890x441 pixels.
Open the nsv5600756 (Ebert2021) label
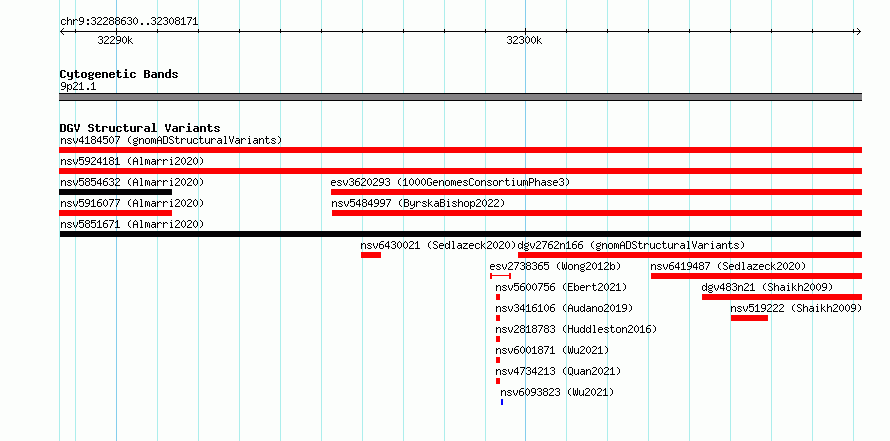pyautogui.click(x=561, y=287)
